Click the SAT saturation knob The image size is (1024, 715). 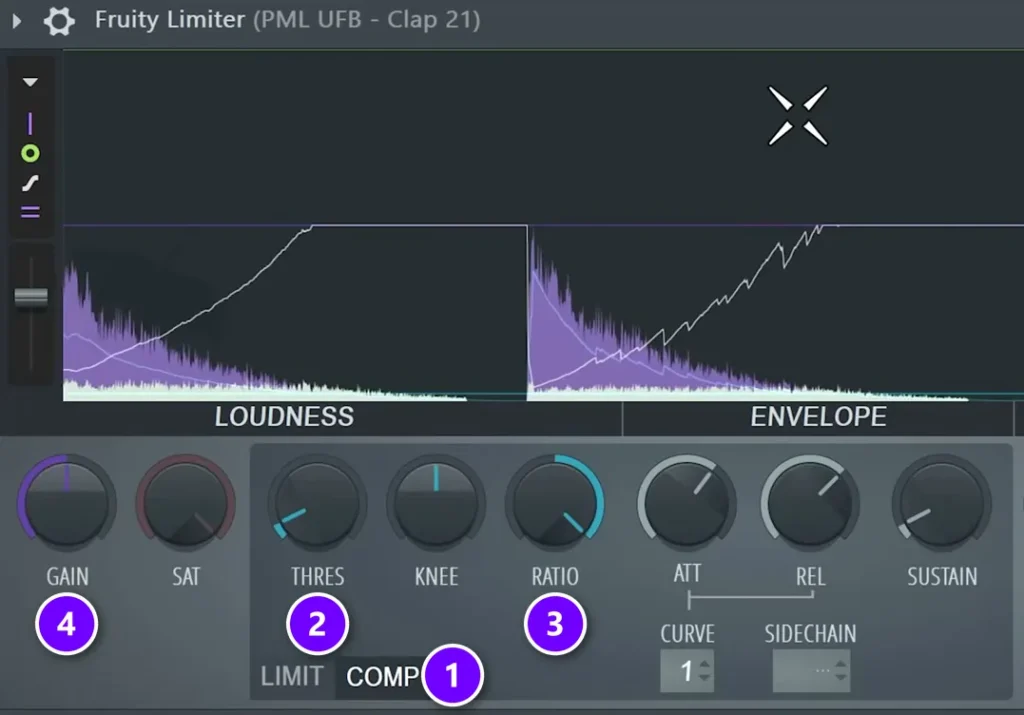coord(186,503)
